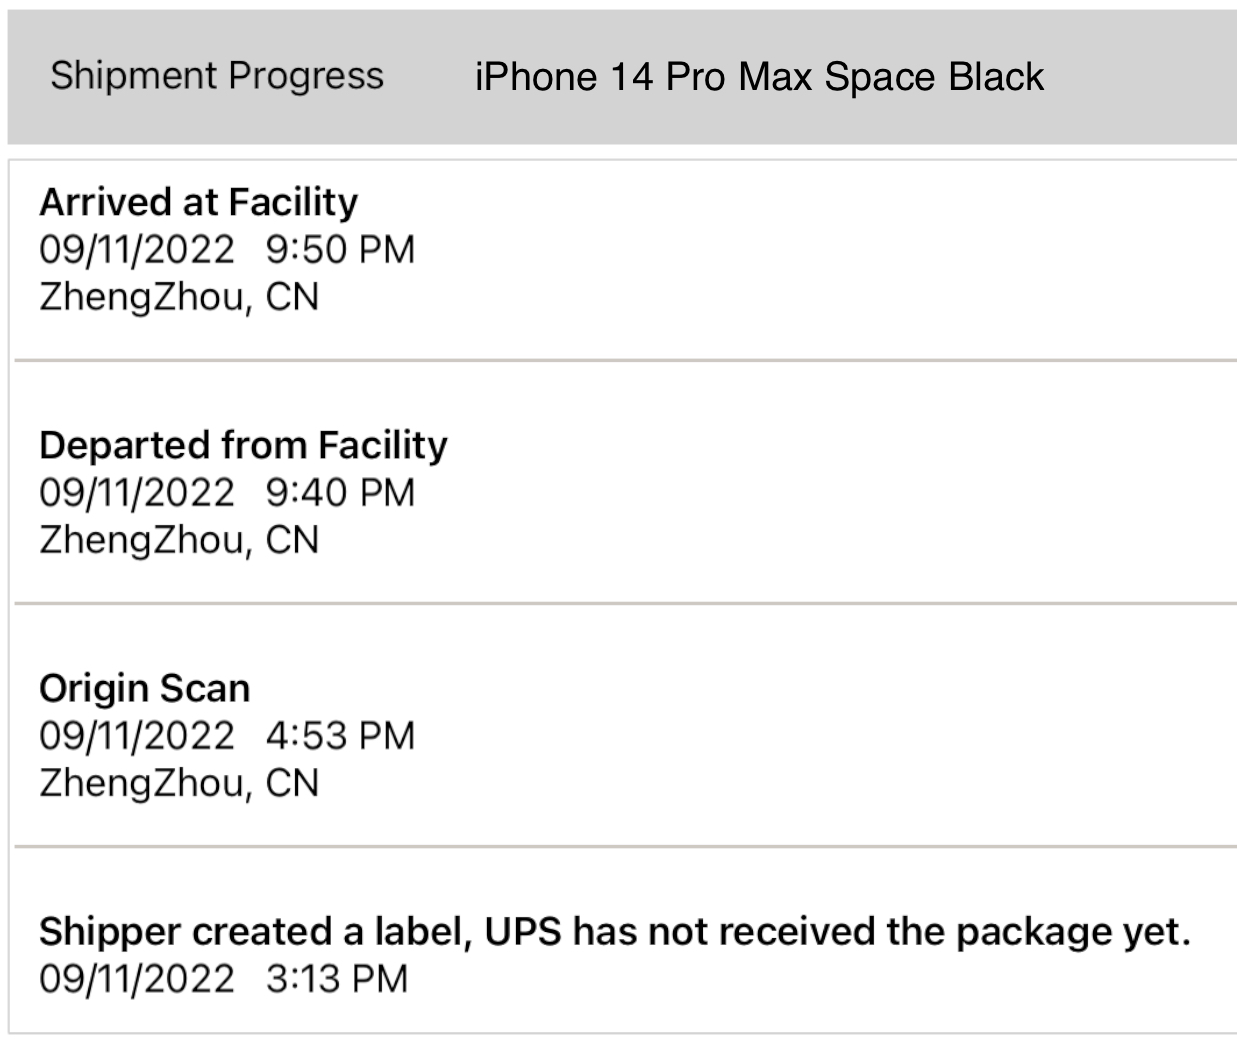
Task: Click the 3:13 PM timestamp
Action: pyautogui.click(x=337, y=978)
